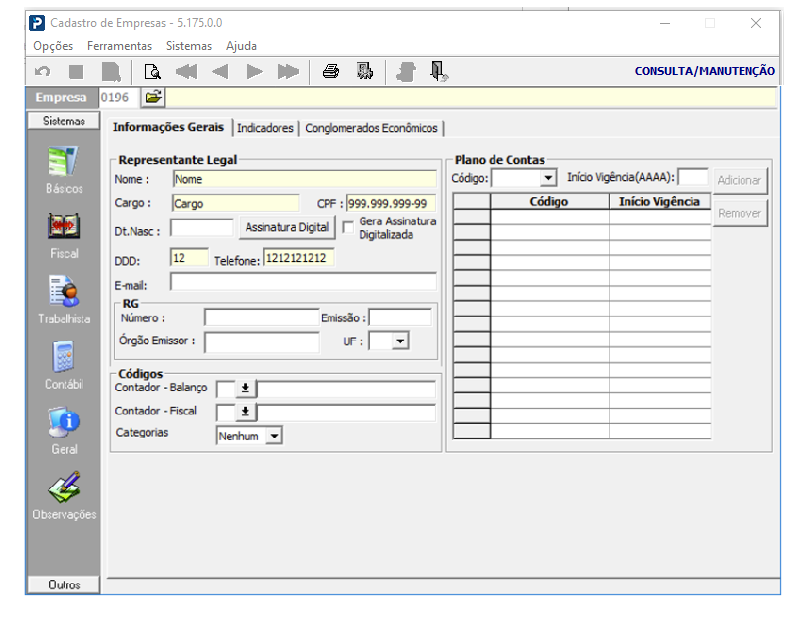Click the exit door toolbar icon

(x=438, y=71)
